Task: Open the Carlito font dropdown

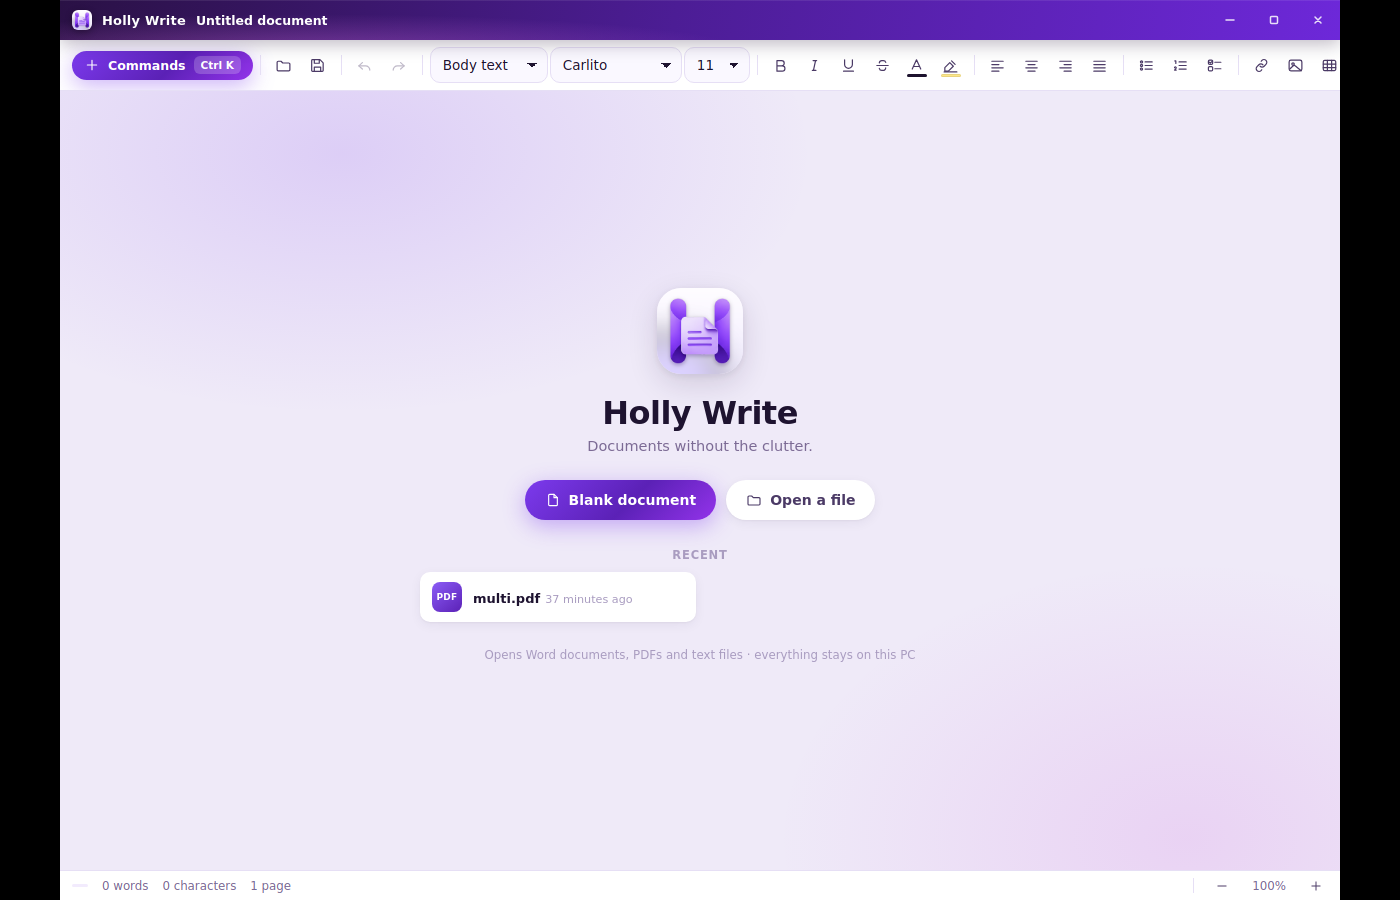Action: coord(616,65)
